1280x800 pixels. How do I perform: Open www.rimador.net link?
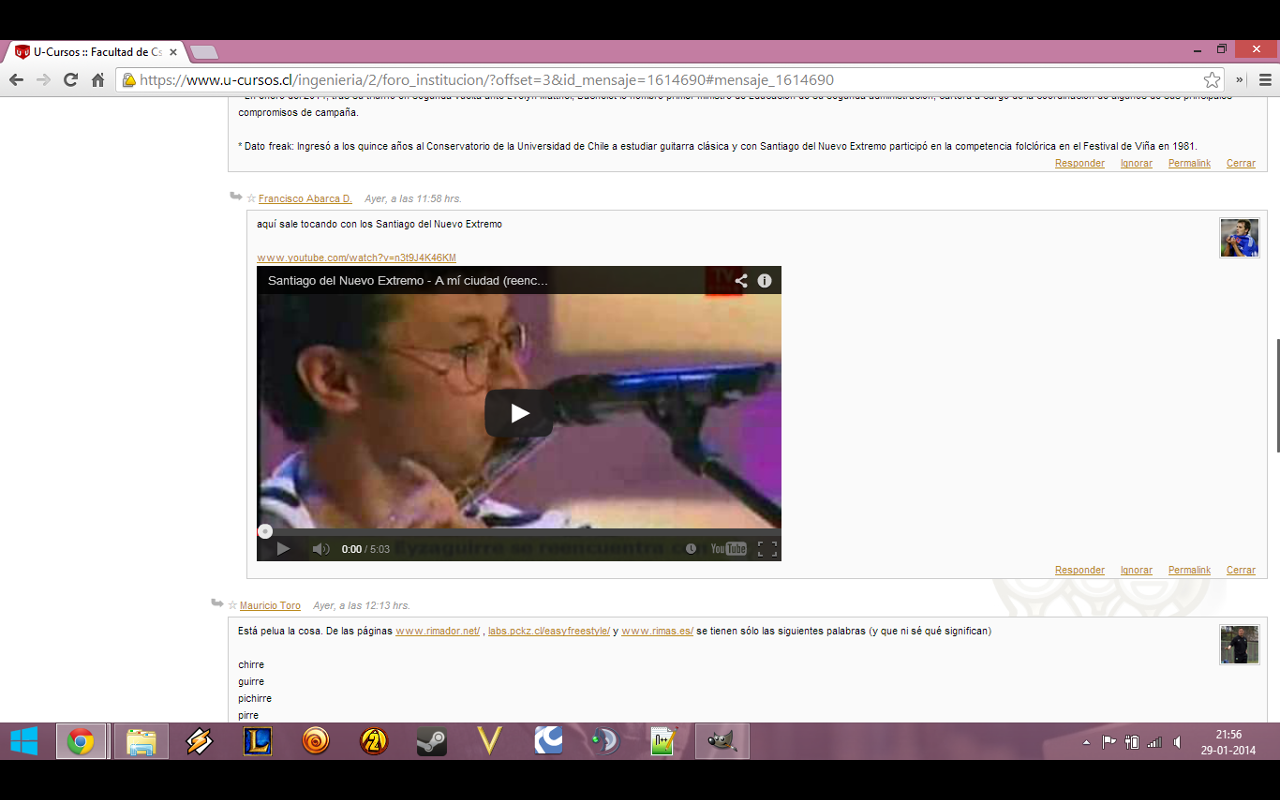pos(438,631)
